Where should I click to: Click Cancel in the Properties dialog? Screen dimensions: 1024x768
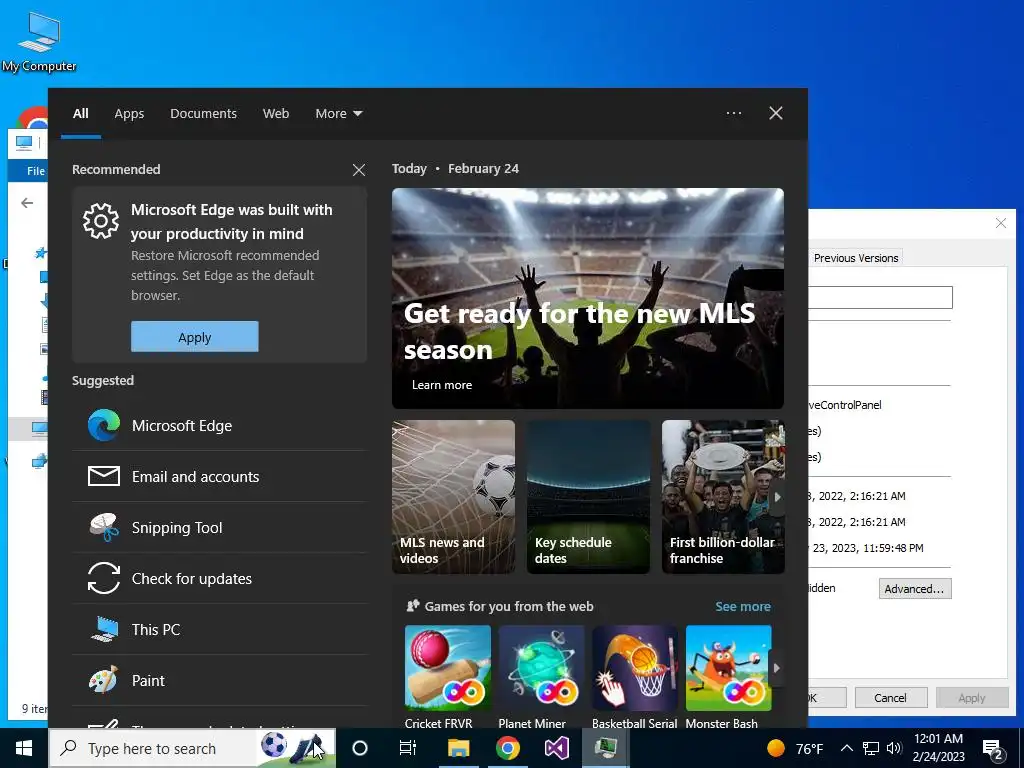pyautogui.click(x=890, y=697)
